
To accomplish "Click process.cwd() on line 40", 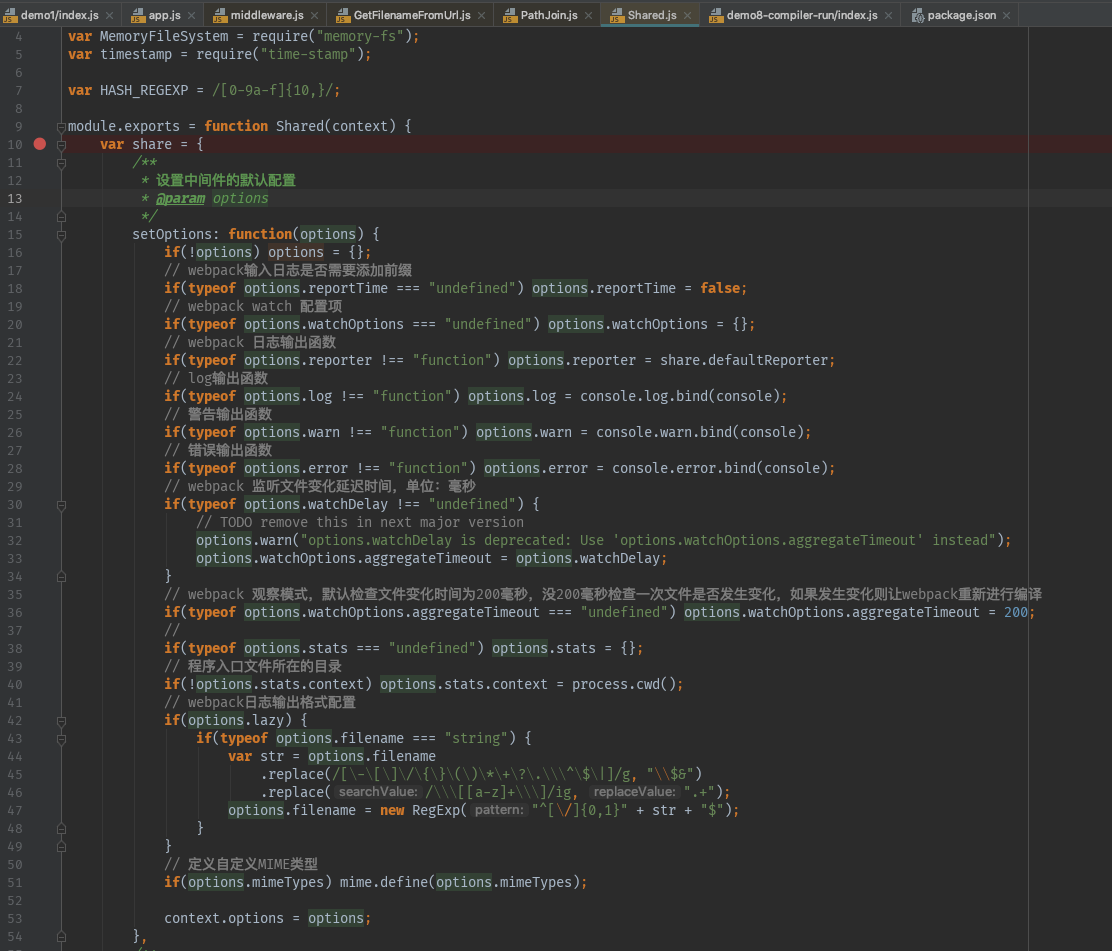I will (x=623, y=684).
